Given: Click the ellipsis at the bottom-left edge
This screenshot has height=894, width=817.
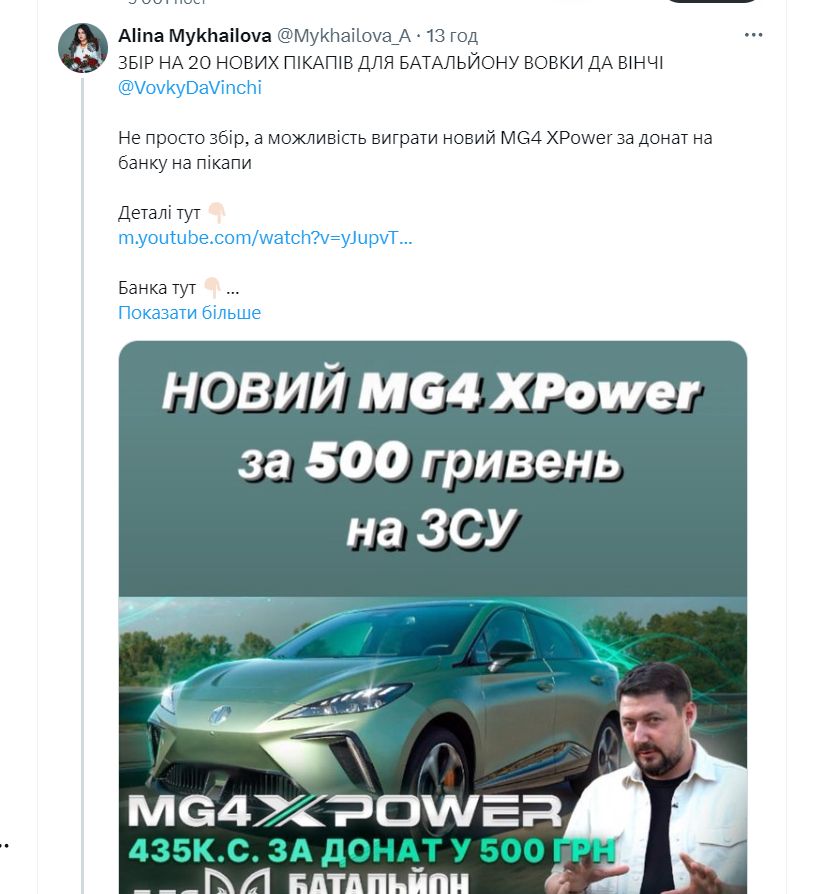Looking at the screenshot, I should click(x=5, y=844).
